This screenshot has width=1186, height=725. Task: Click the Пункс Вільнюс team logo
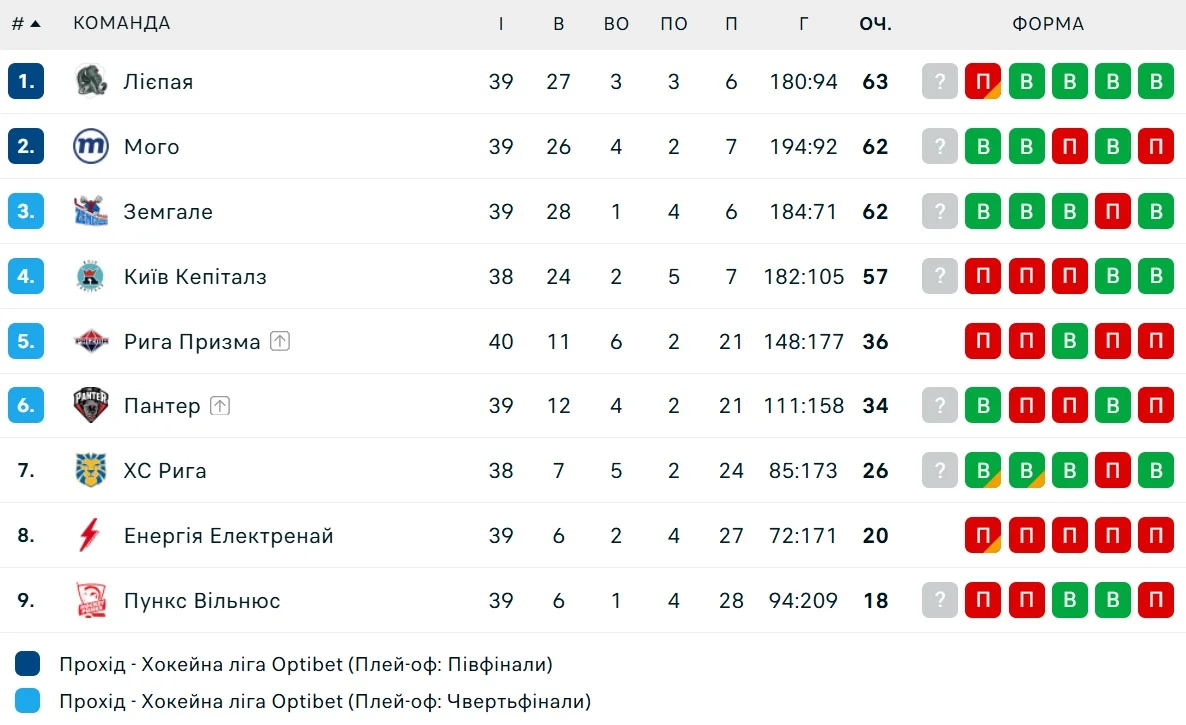(x=91, y=600)
